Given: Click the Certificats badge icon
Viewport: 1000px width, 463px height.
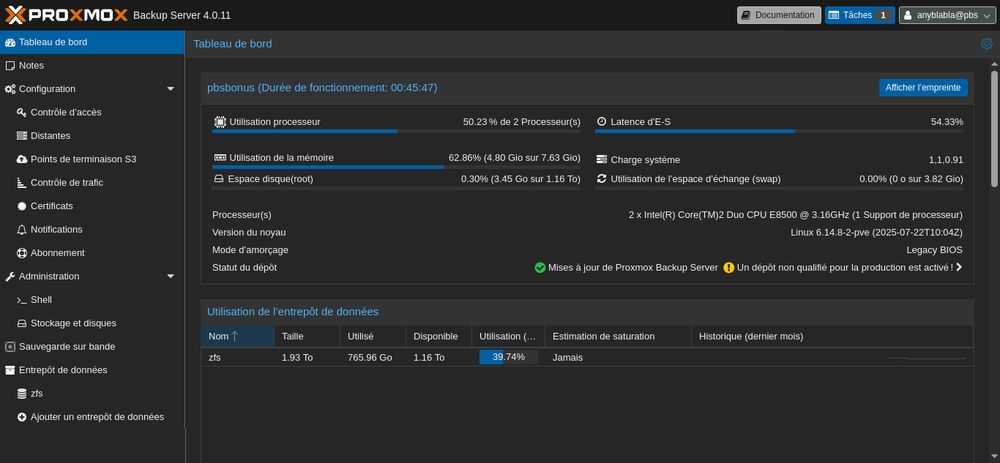Looking at the screenshot, I should point(22,206).
